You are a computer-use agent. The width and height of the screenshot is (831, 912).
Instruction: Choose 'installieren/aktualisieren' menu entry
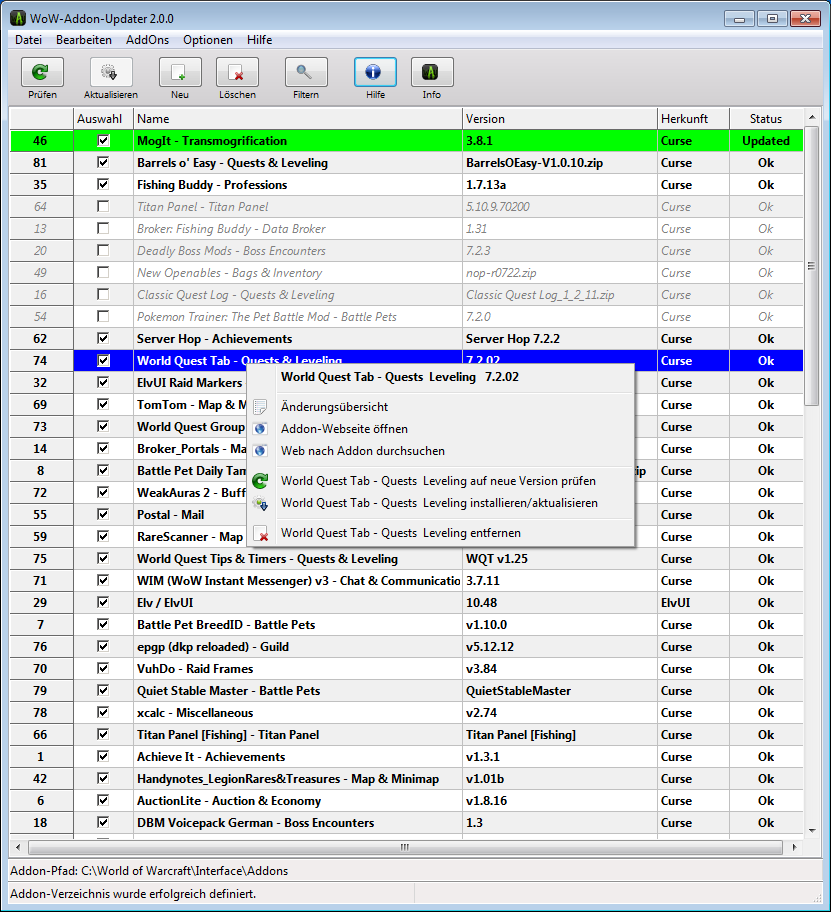440,503
